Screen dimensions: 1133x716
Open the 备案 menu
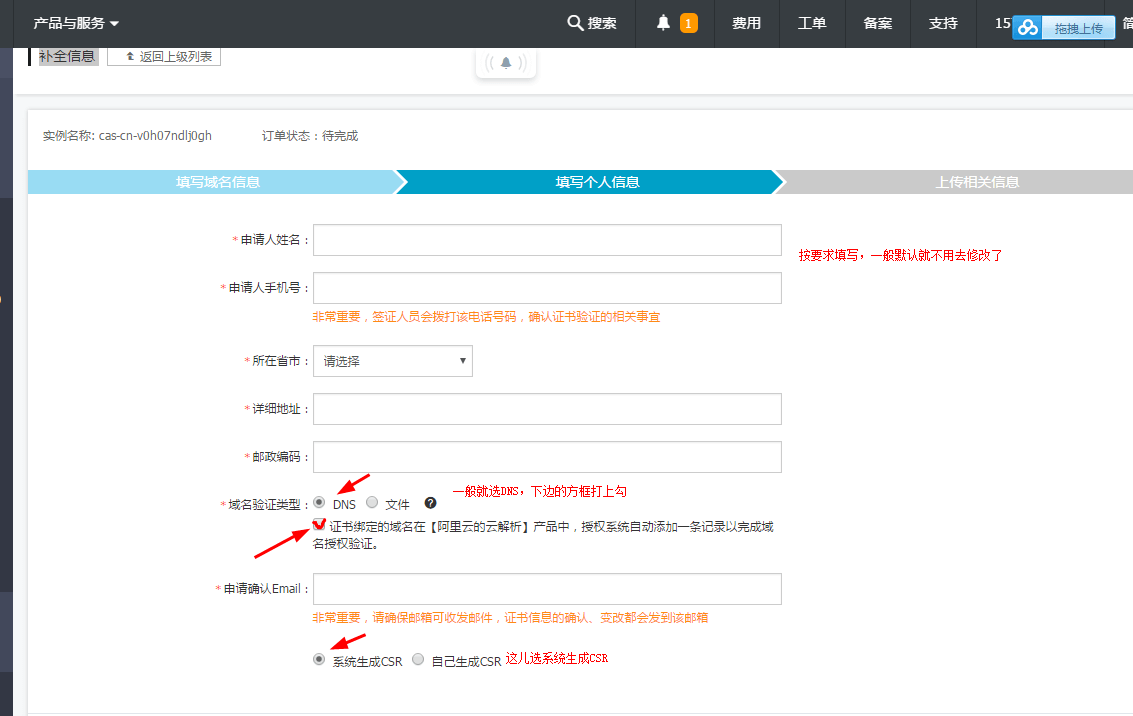point(878,24)
